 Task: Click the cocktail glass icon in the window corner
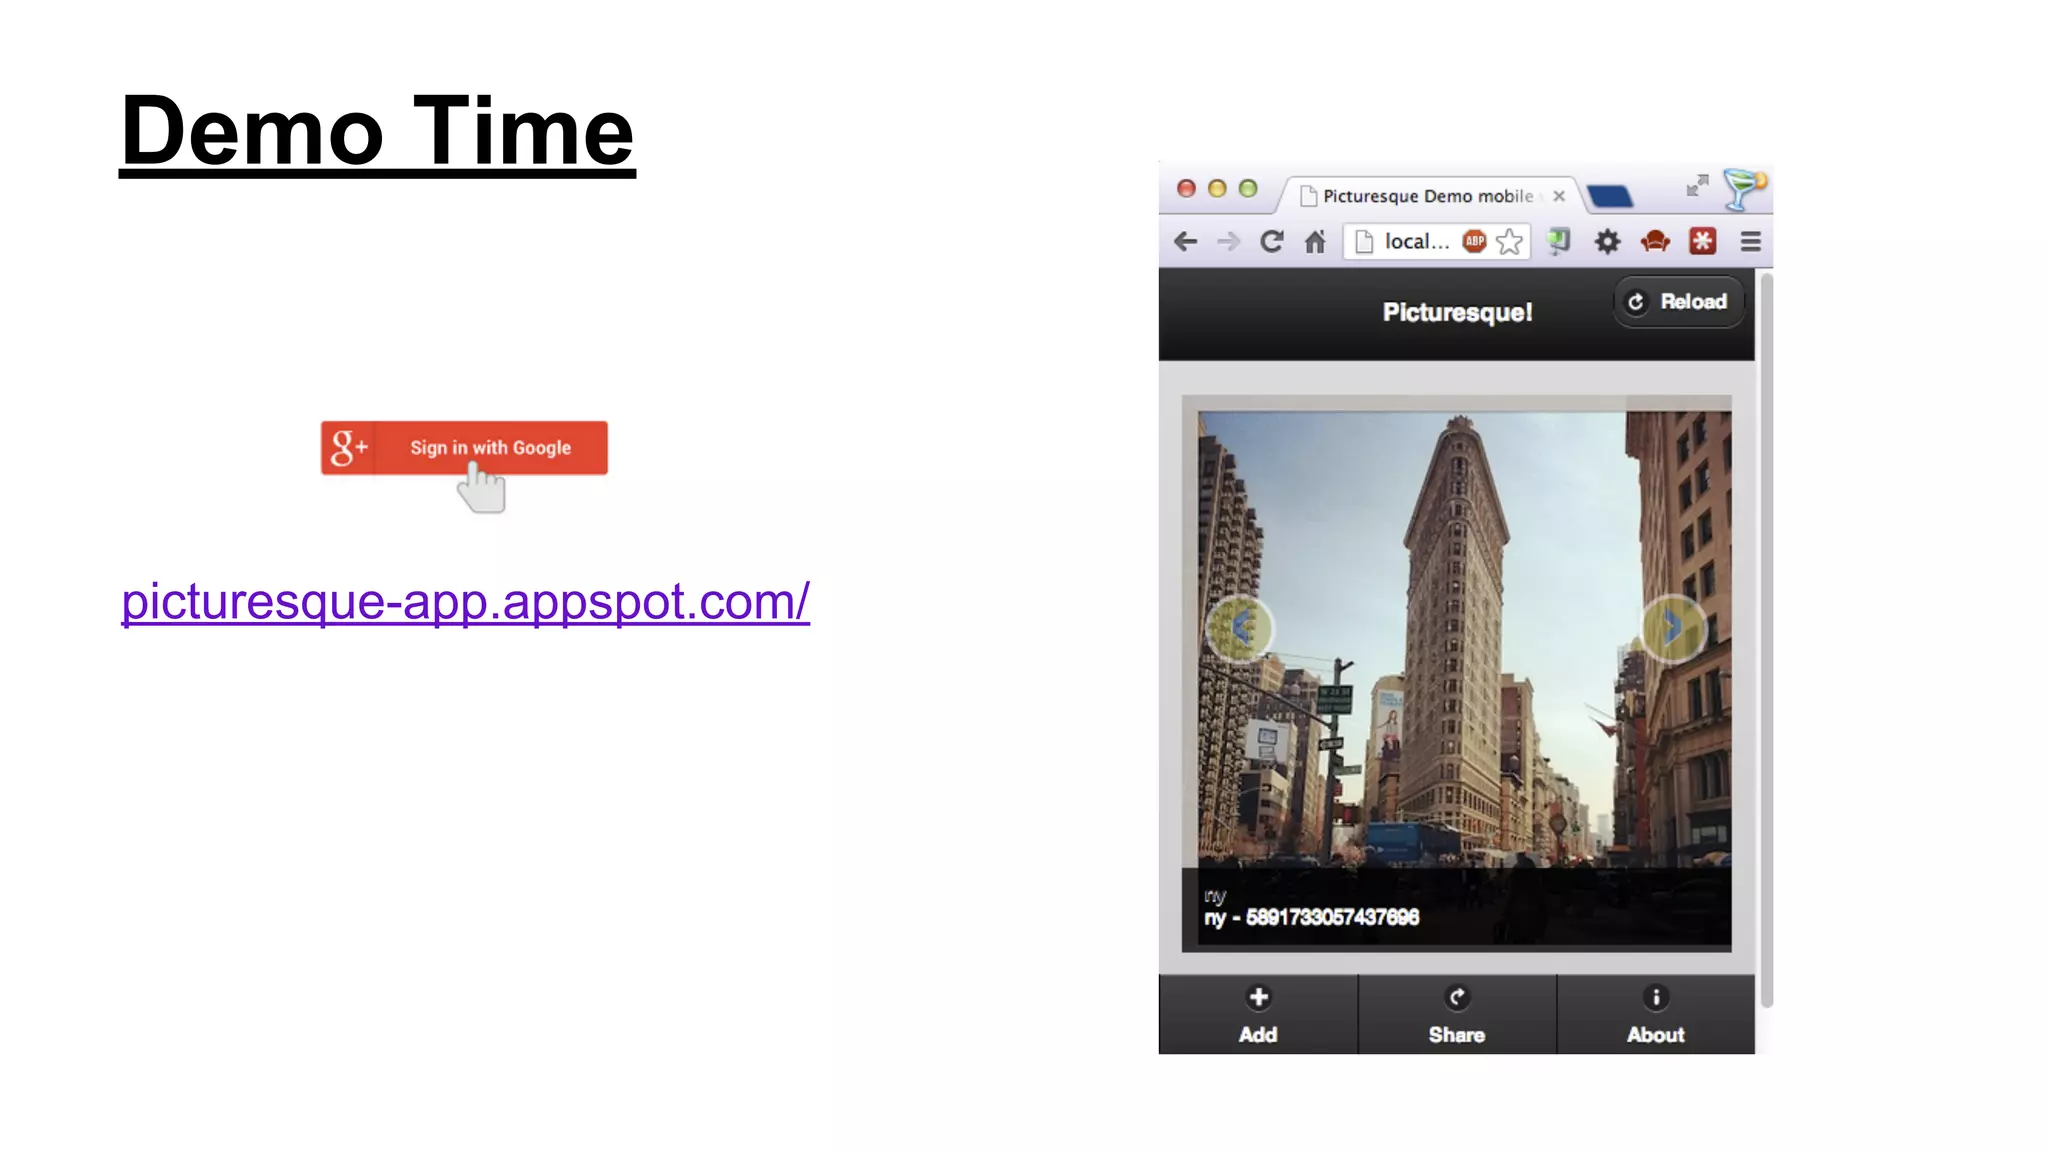(1745, 188)
